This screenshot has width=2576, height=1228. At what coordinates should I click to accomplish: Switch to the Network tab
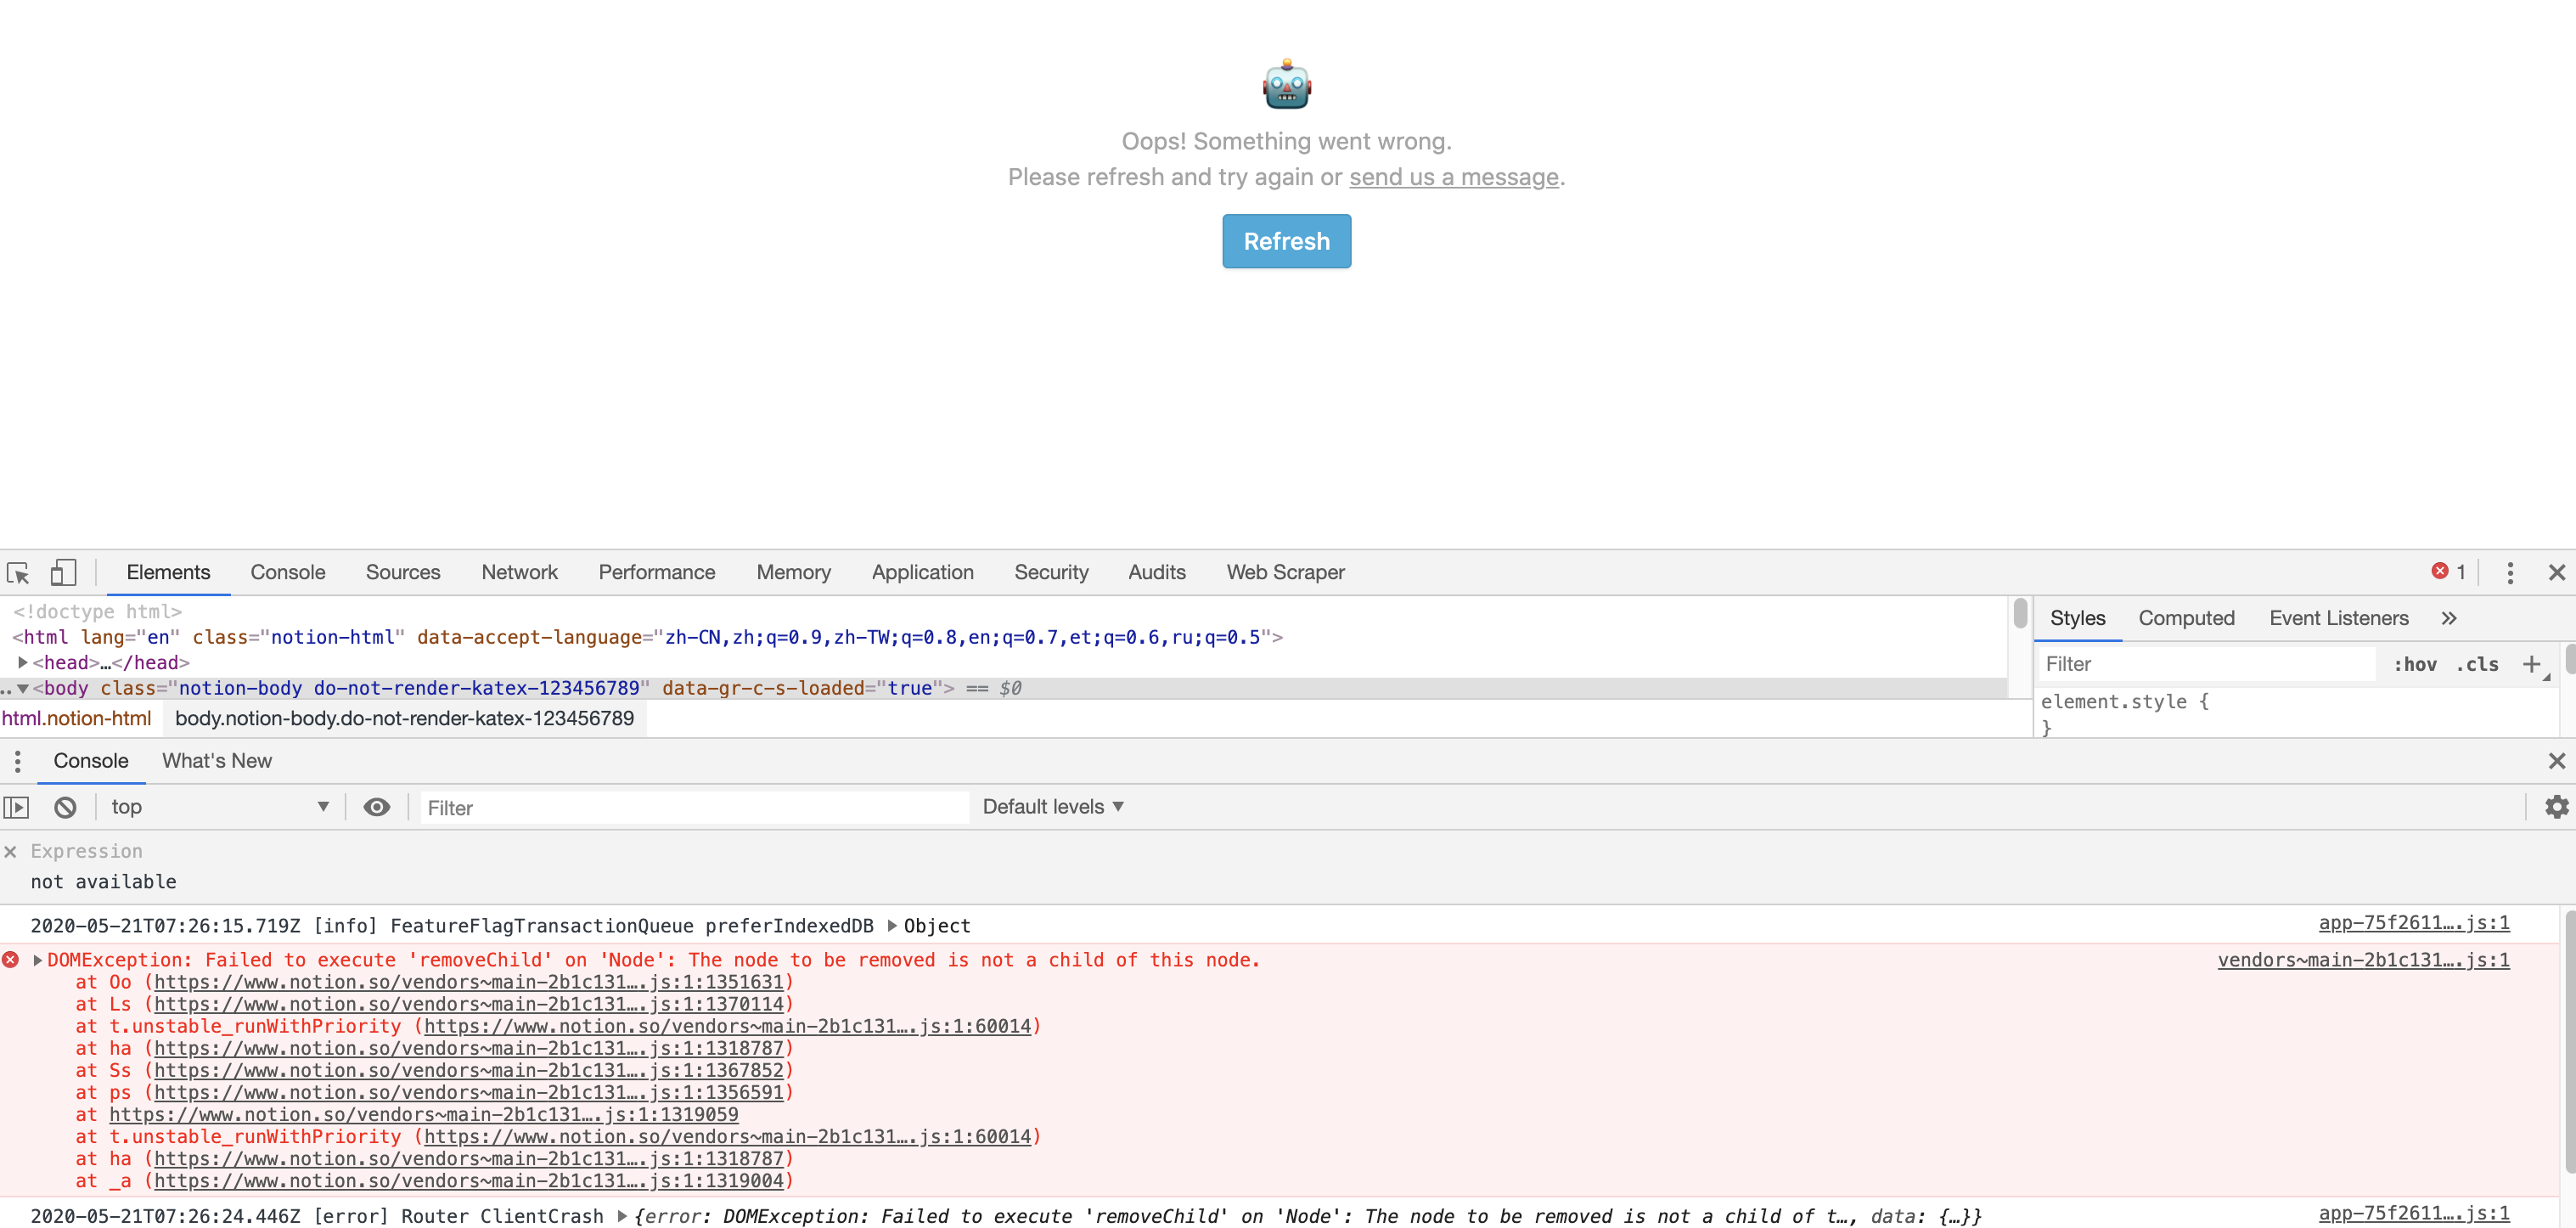coord(519,572)
